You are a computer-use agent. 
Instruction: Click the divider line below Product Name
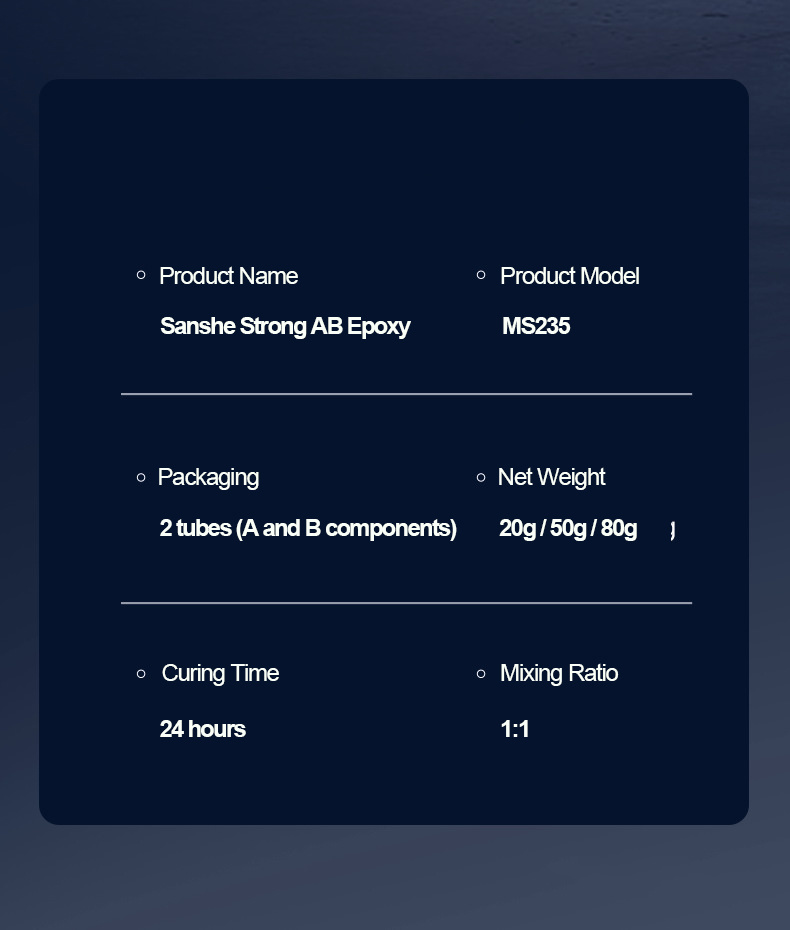point(406,394)
